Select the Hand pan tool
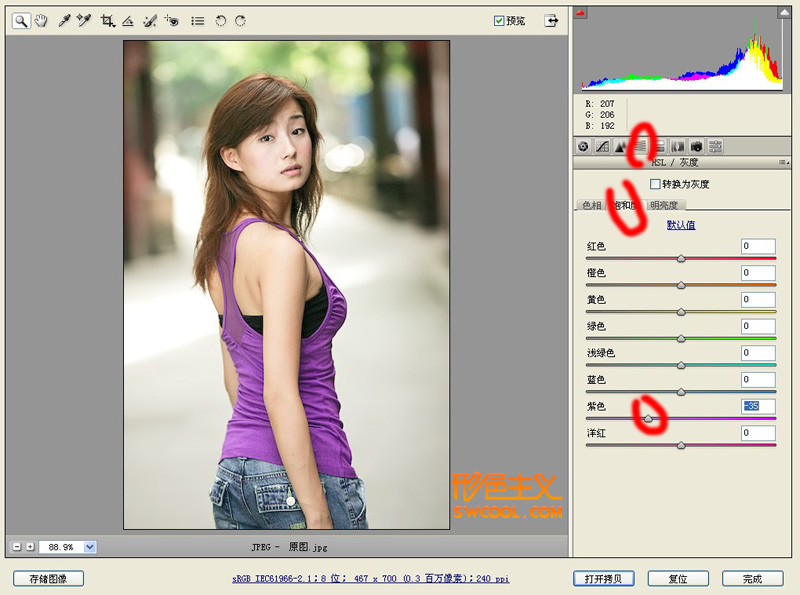 coord(41,21)
